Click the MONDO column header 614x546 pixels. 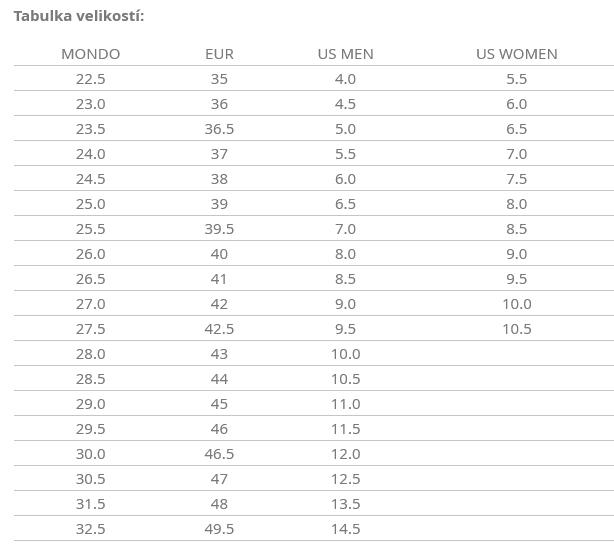point(90,54)
